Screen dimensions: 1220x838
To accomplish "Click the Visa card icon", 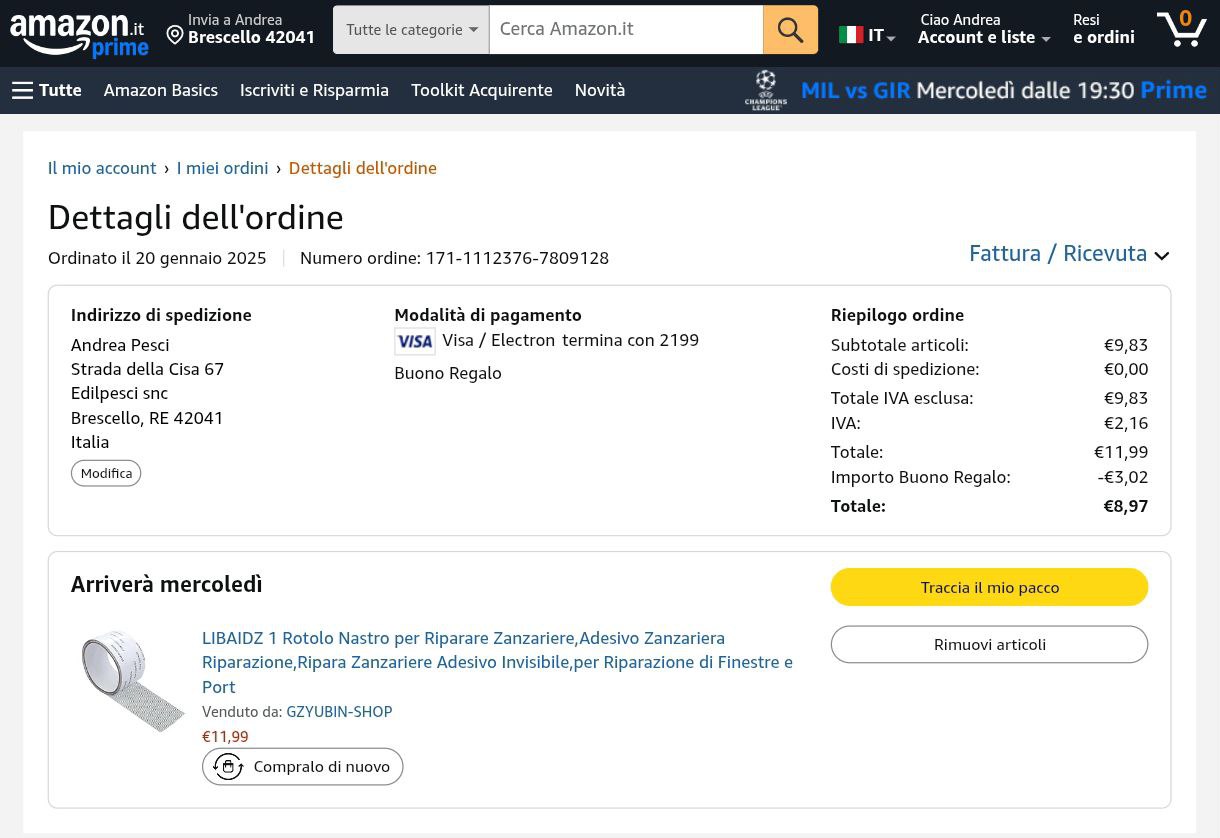I will click(414, 341).
